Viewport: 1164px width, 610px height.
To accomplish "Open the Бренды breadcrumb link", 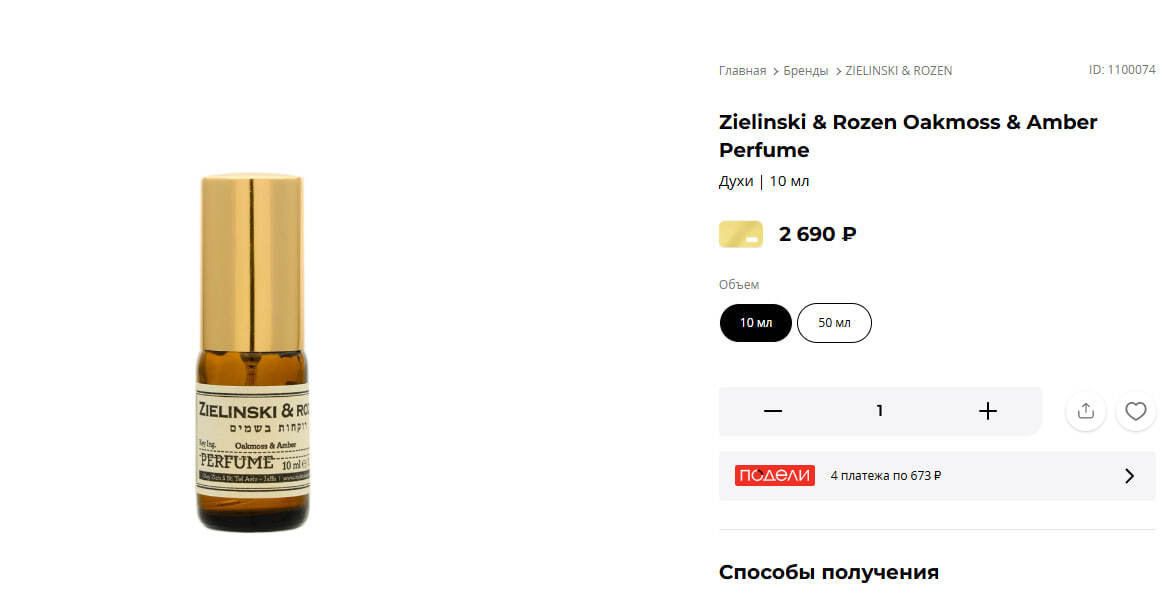I will (x=805, y=71).
